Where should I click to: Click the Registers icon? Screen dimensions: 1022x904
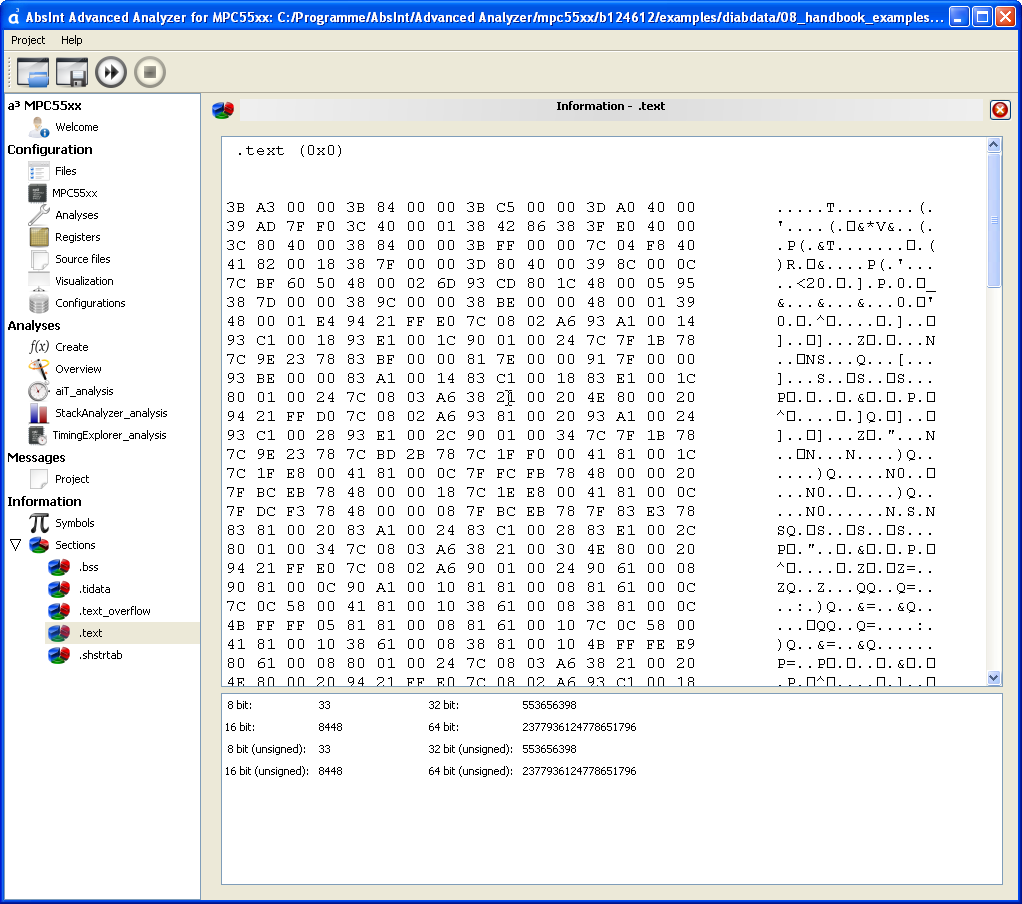pyautogui.click(x=39, y=237)
